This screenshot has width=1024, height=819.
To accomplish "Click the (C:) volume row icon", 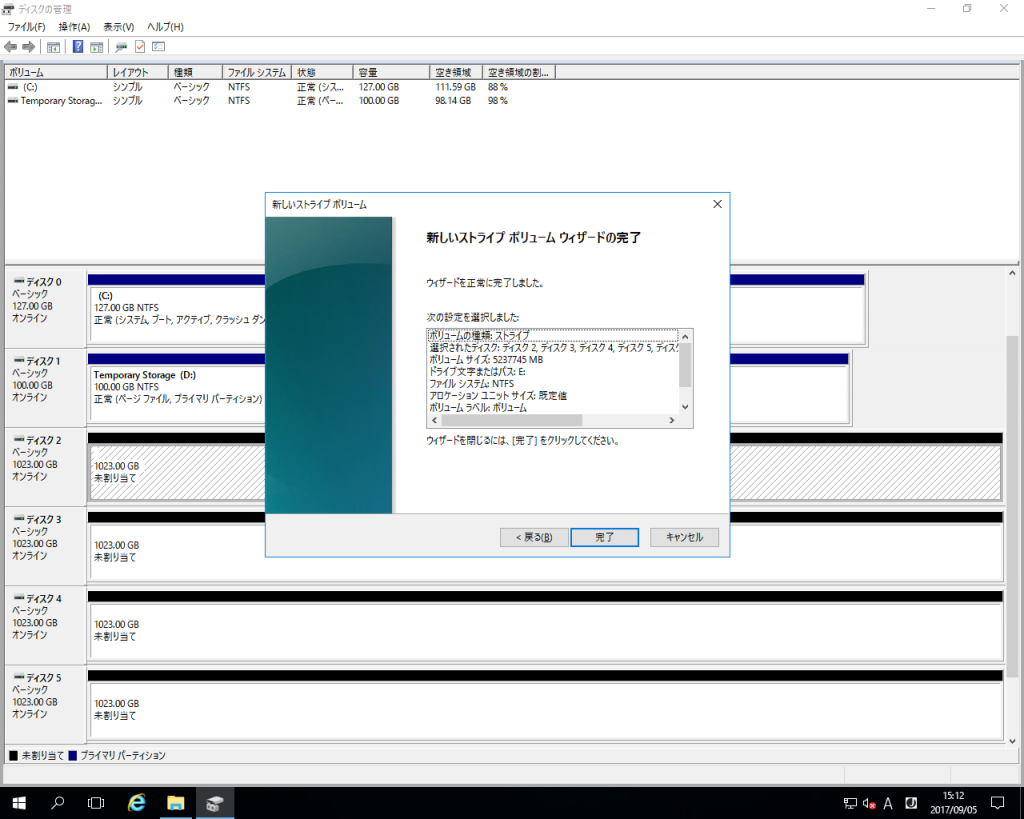I will click(x=13, y=87).
